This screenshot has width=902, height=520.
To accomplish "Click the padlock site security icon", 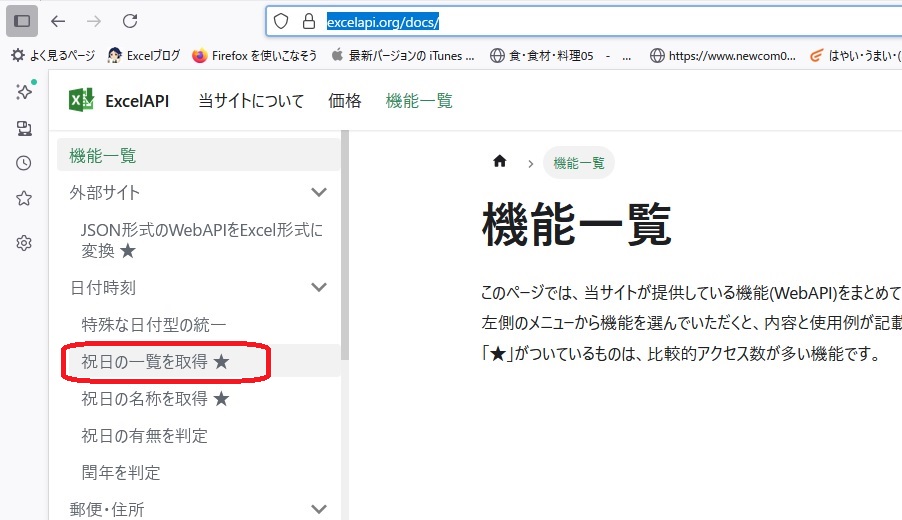I will (x=308, y=21).
